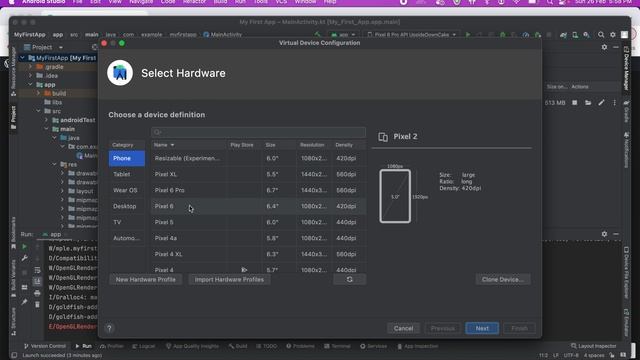Select the Automotive category
The image size is (640, 360).
[x=127, y=238]
